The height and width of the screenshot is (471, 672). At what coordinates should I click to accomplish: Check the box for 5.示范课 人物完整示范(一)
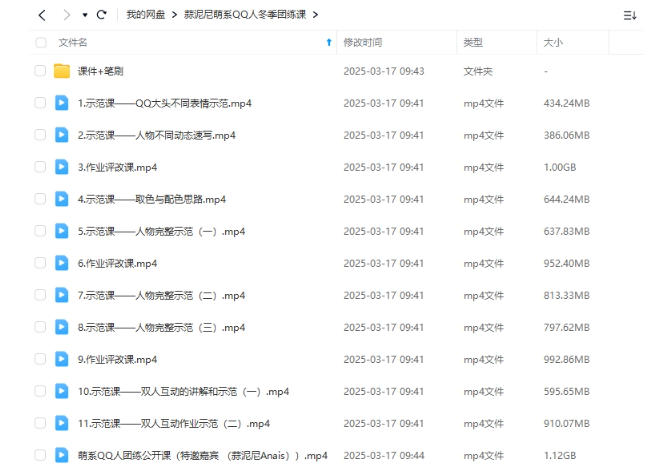coord(40,231)
